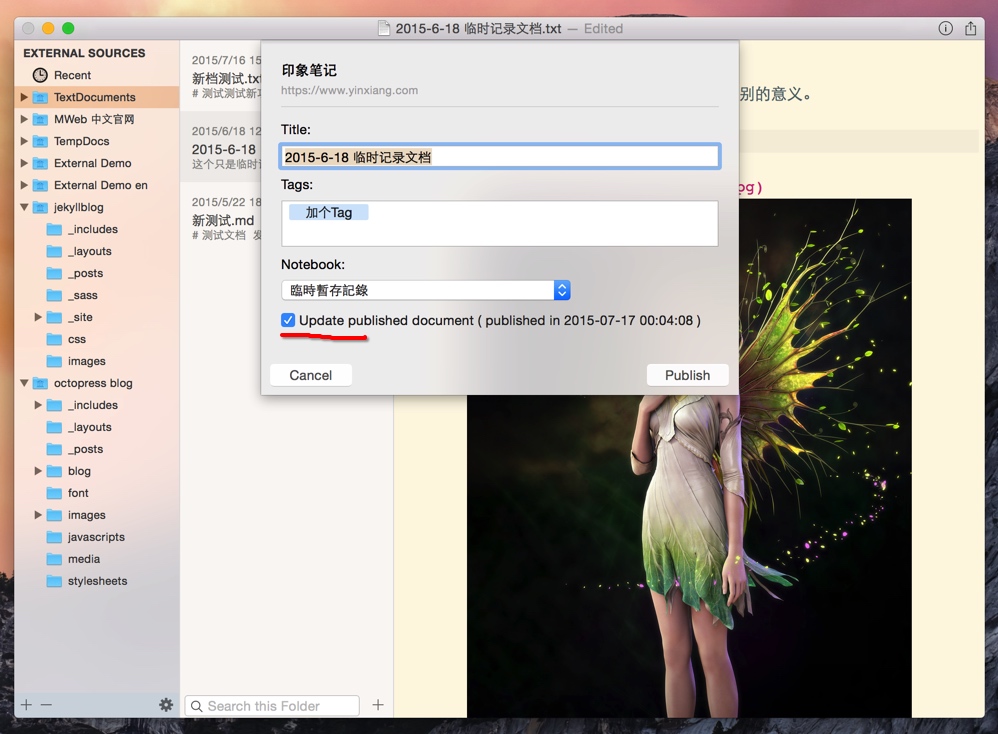Uncheck Update published document checkbox
Viewport: 998px width, 734px height.
point(288,320)
